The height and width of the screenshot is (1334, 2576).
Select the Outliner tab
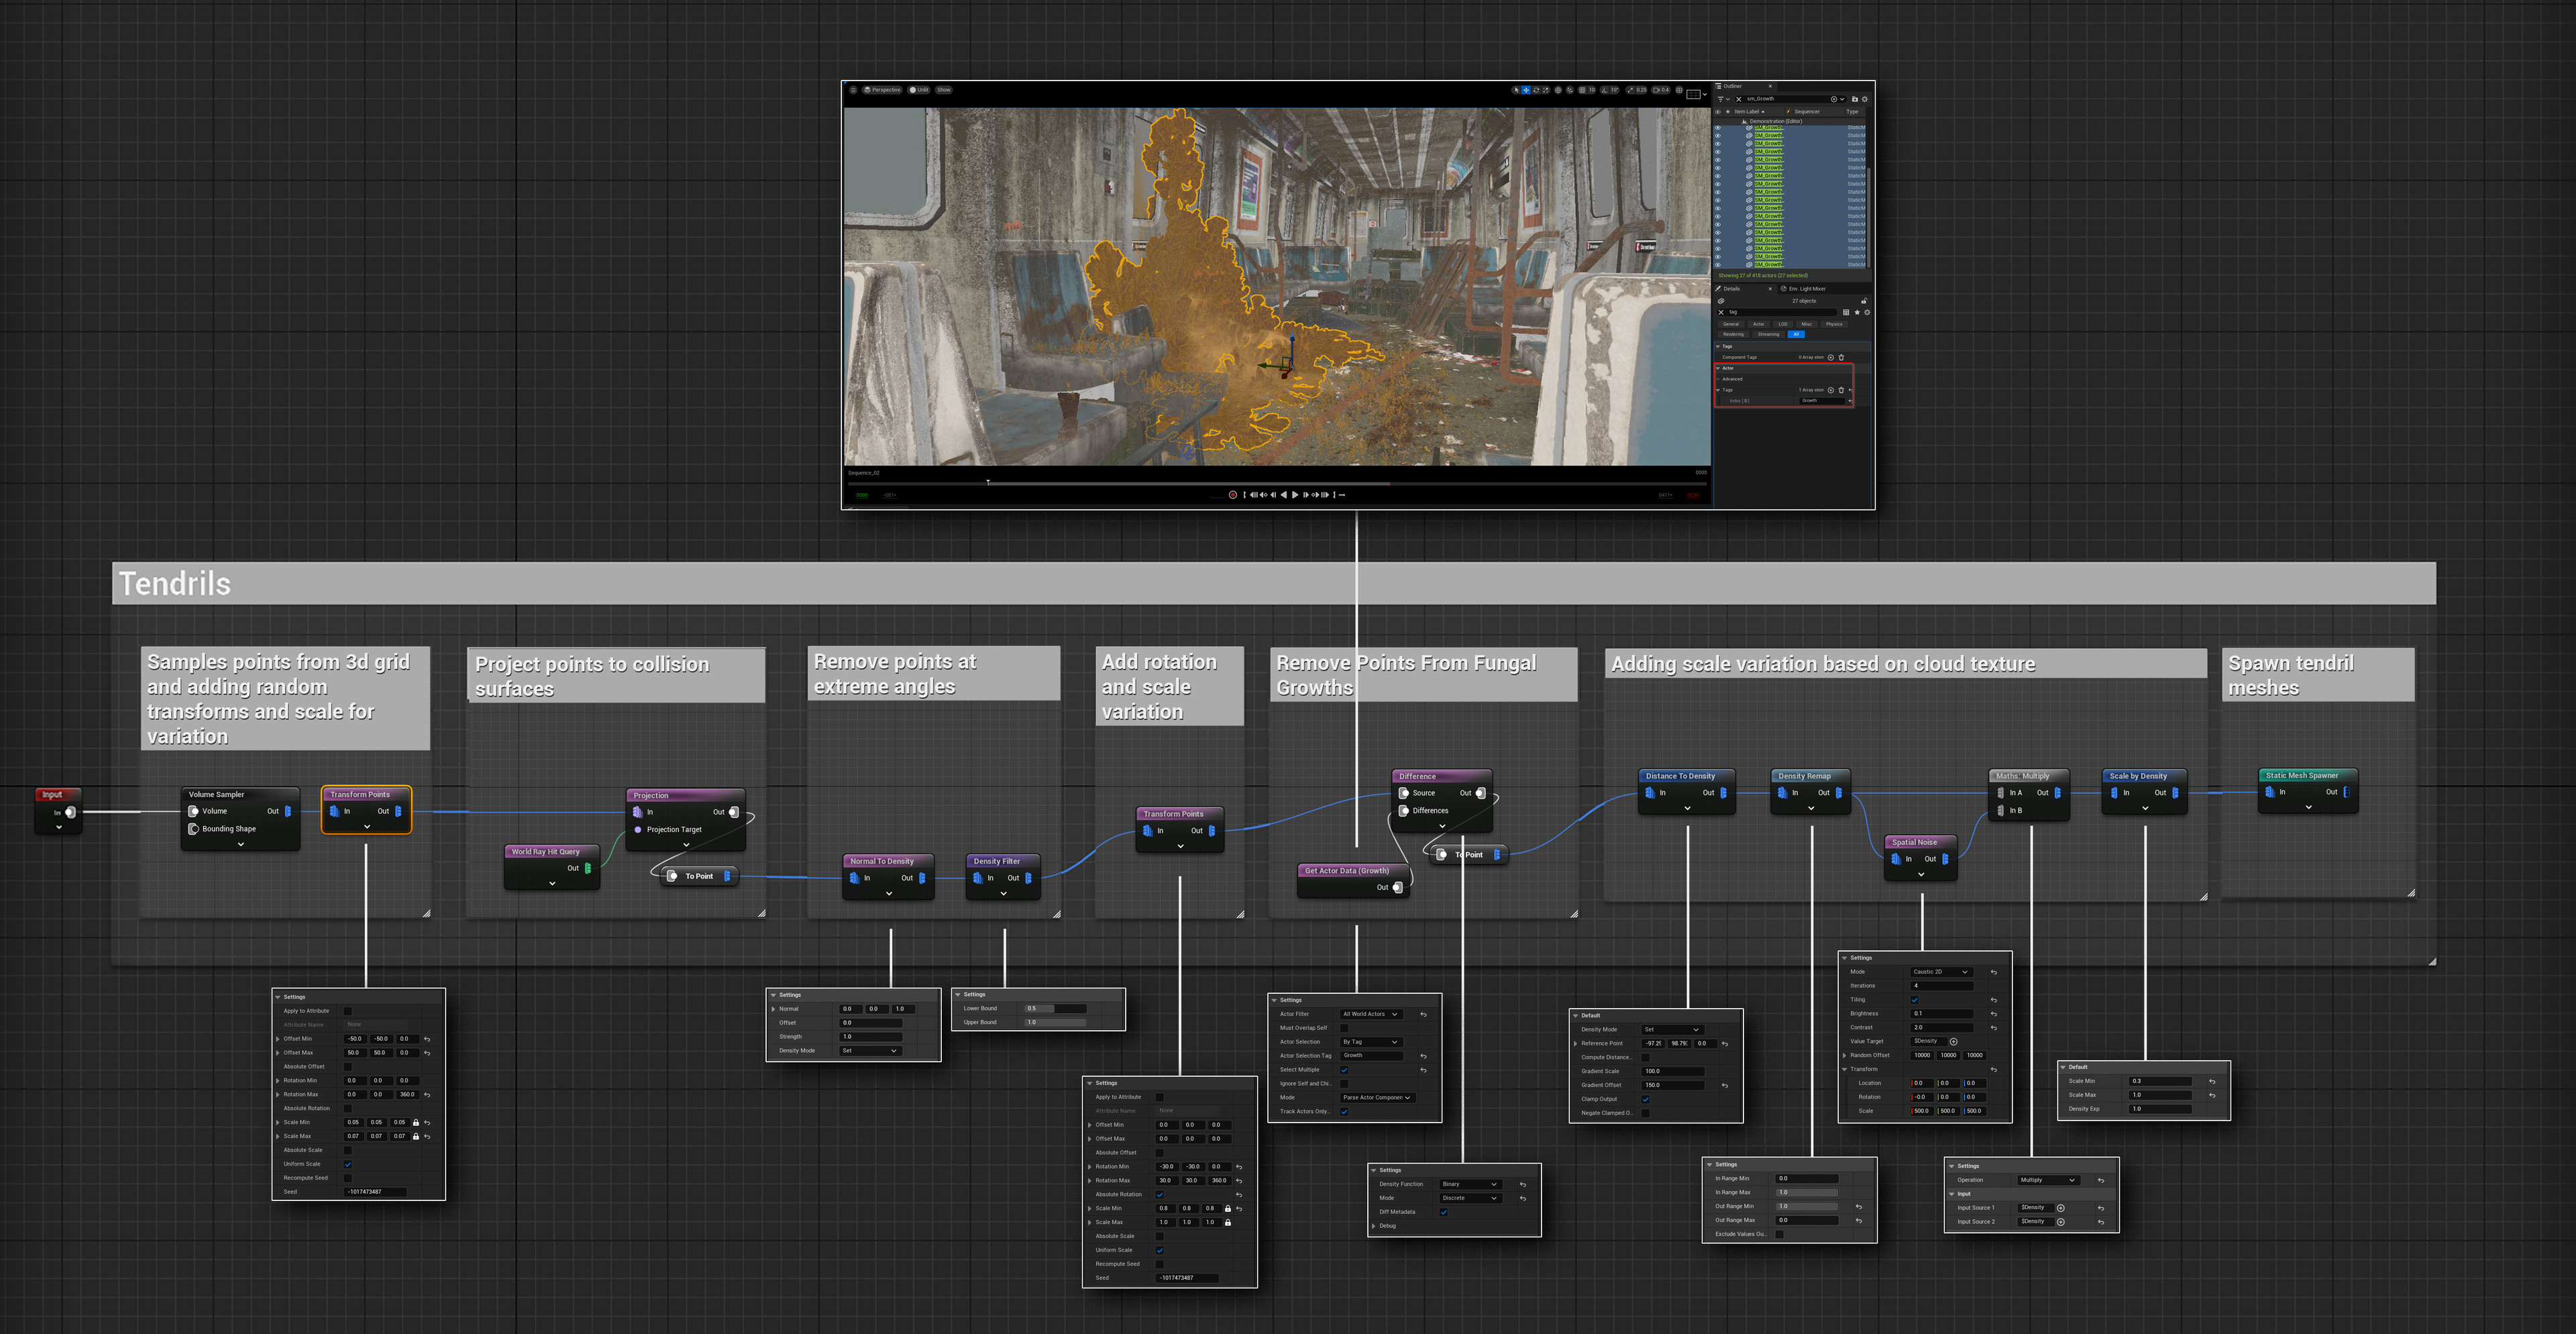pyautogui.click(x=1732, y=86)
